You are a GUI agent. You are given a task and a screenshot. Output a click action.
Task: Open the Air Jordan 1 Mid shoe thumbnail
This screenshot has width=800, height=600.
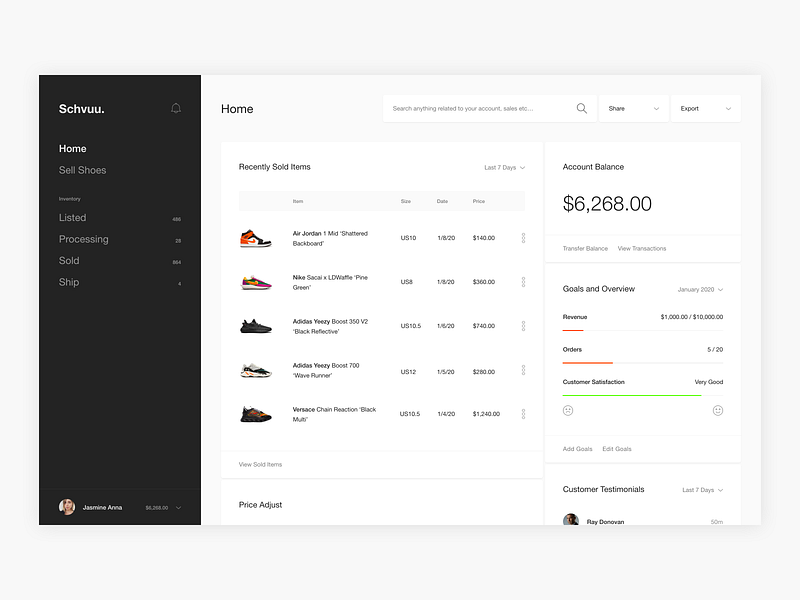point(256,238)
